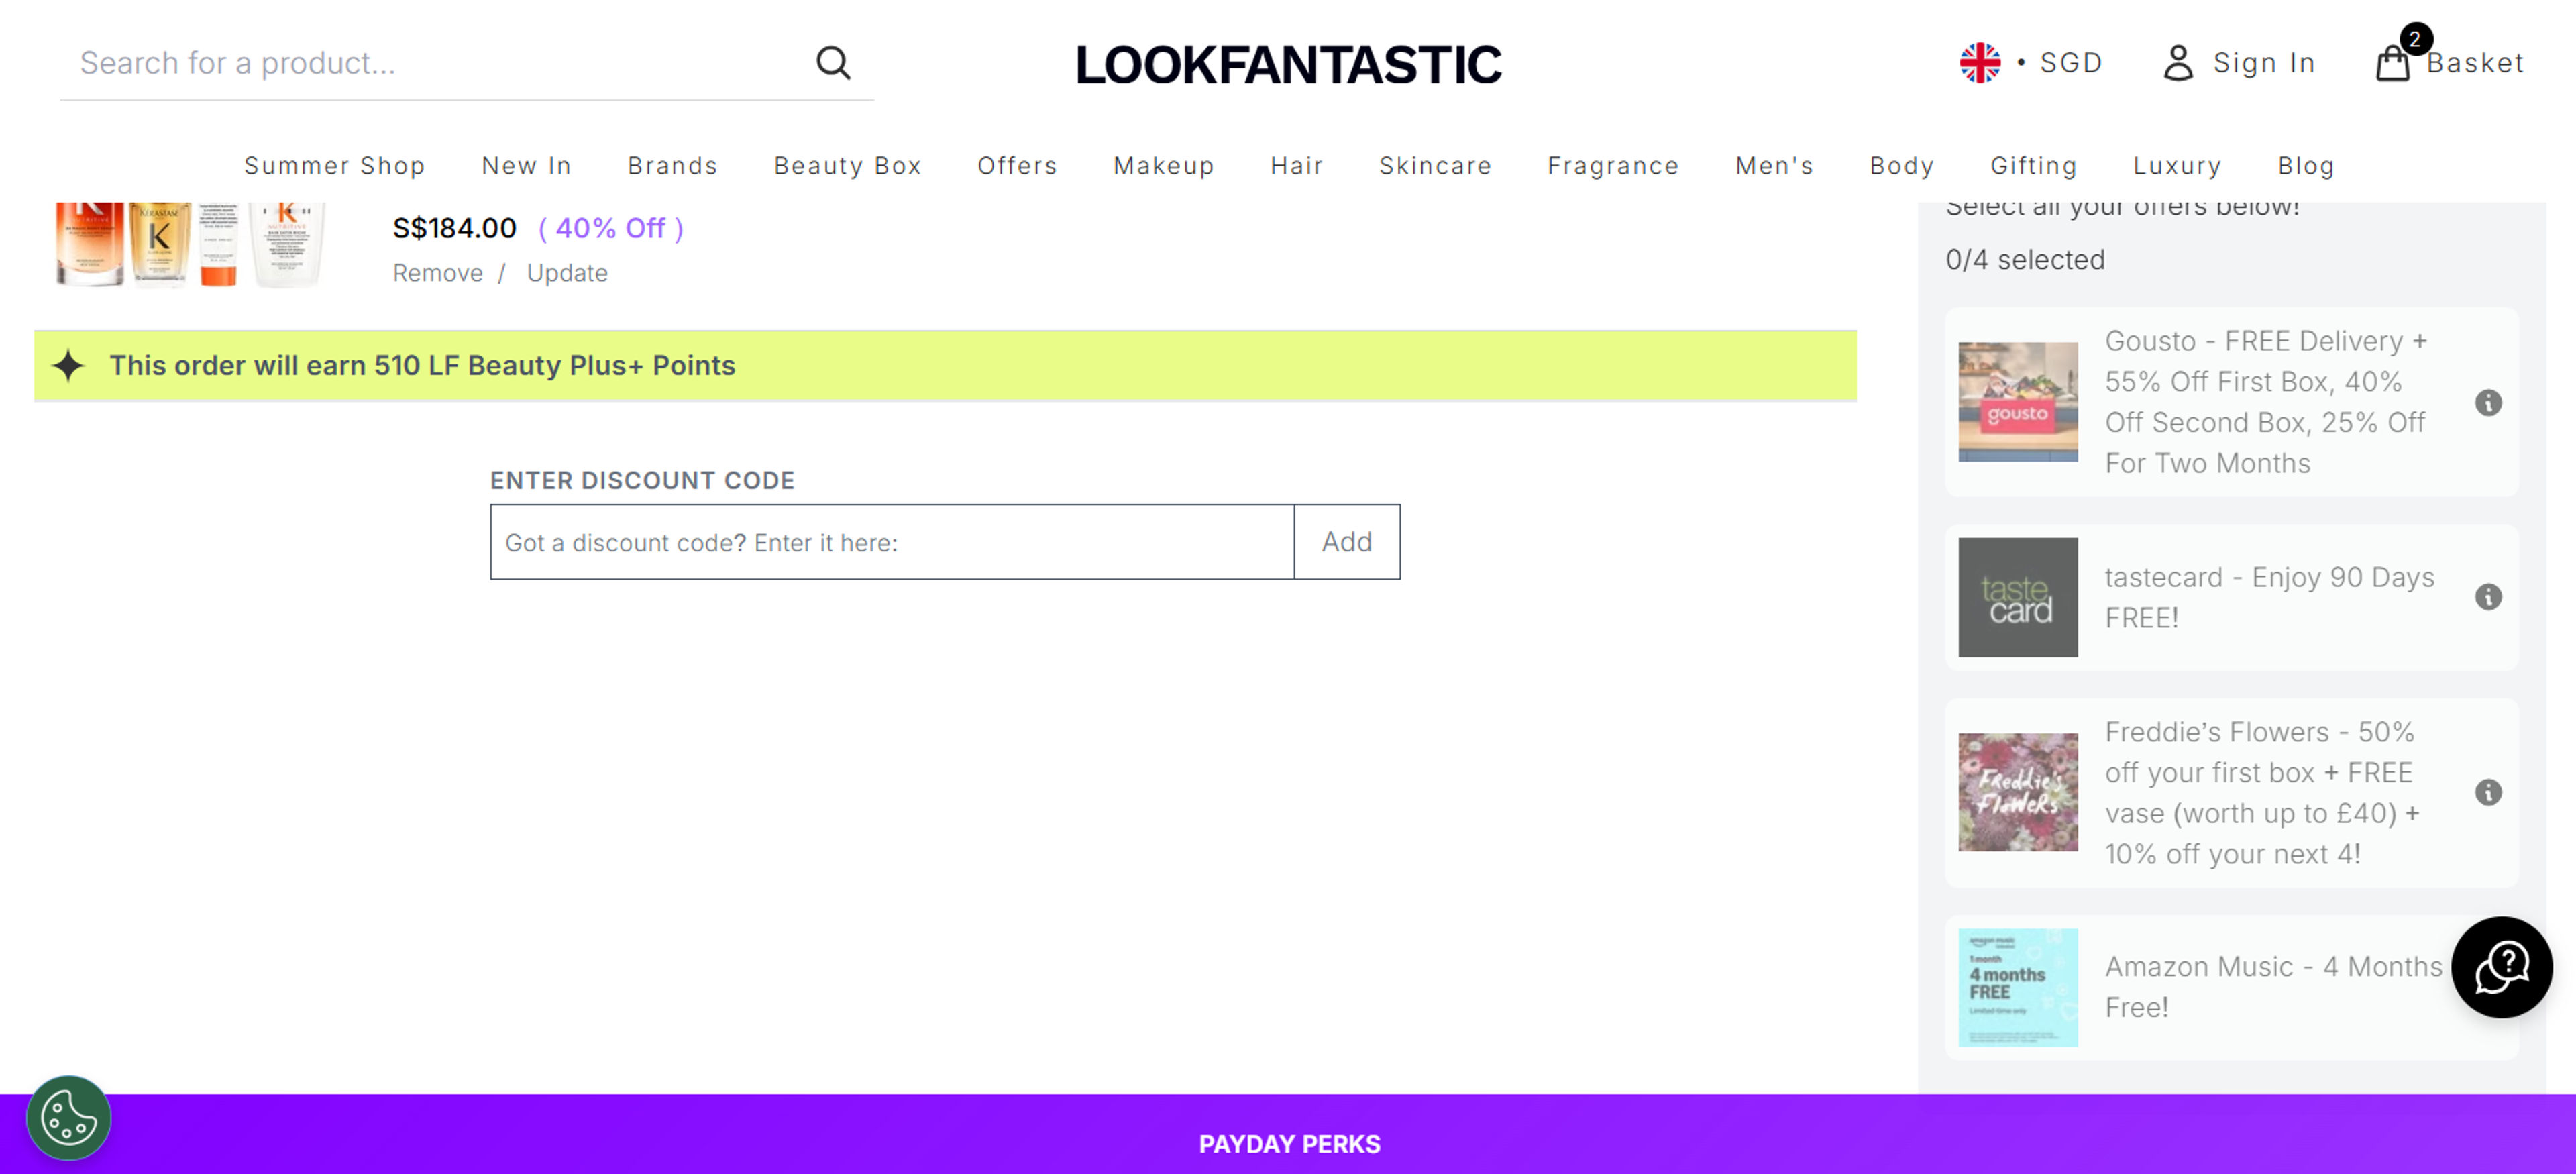Select the Gousto FREE Delivery offer
The width and height of the screenshot is (2576, 1174).
coord(2231,402)
